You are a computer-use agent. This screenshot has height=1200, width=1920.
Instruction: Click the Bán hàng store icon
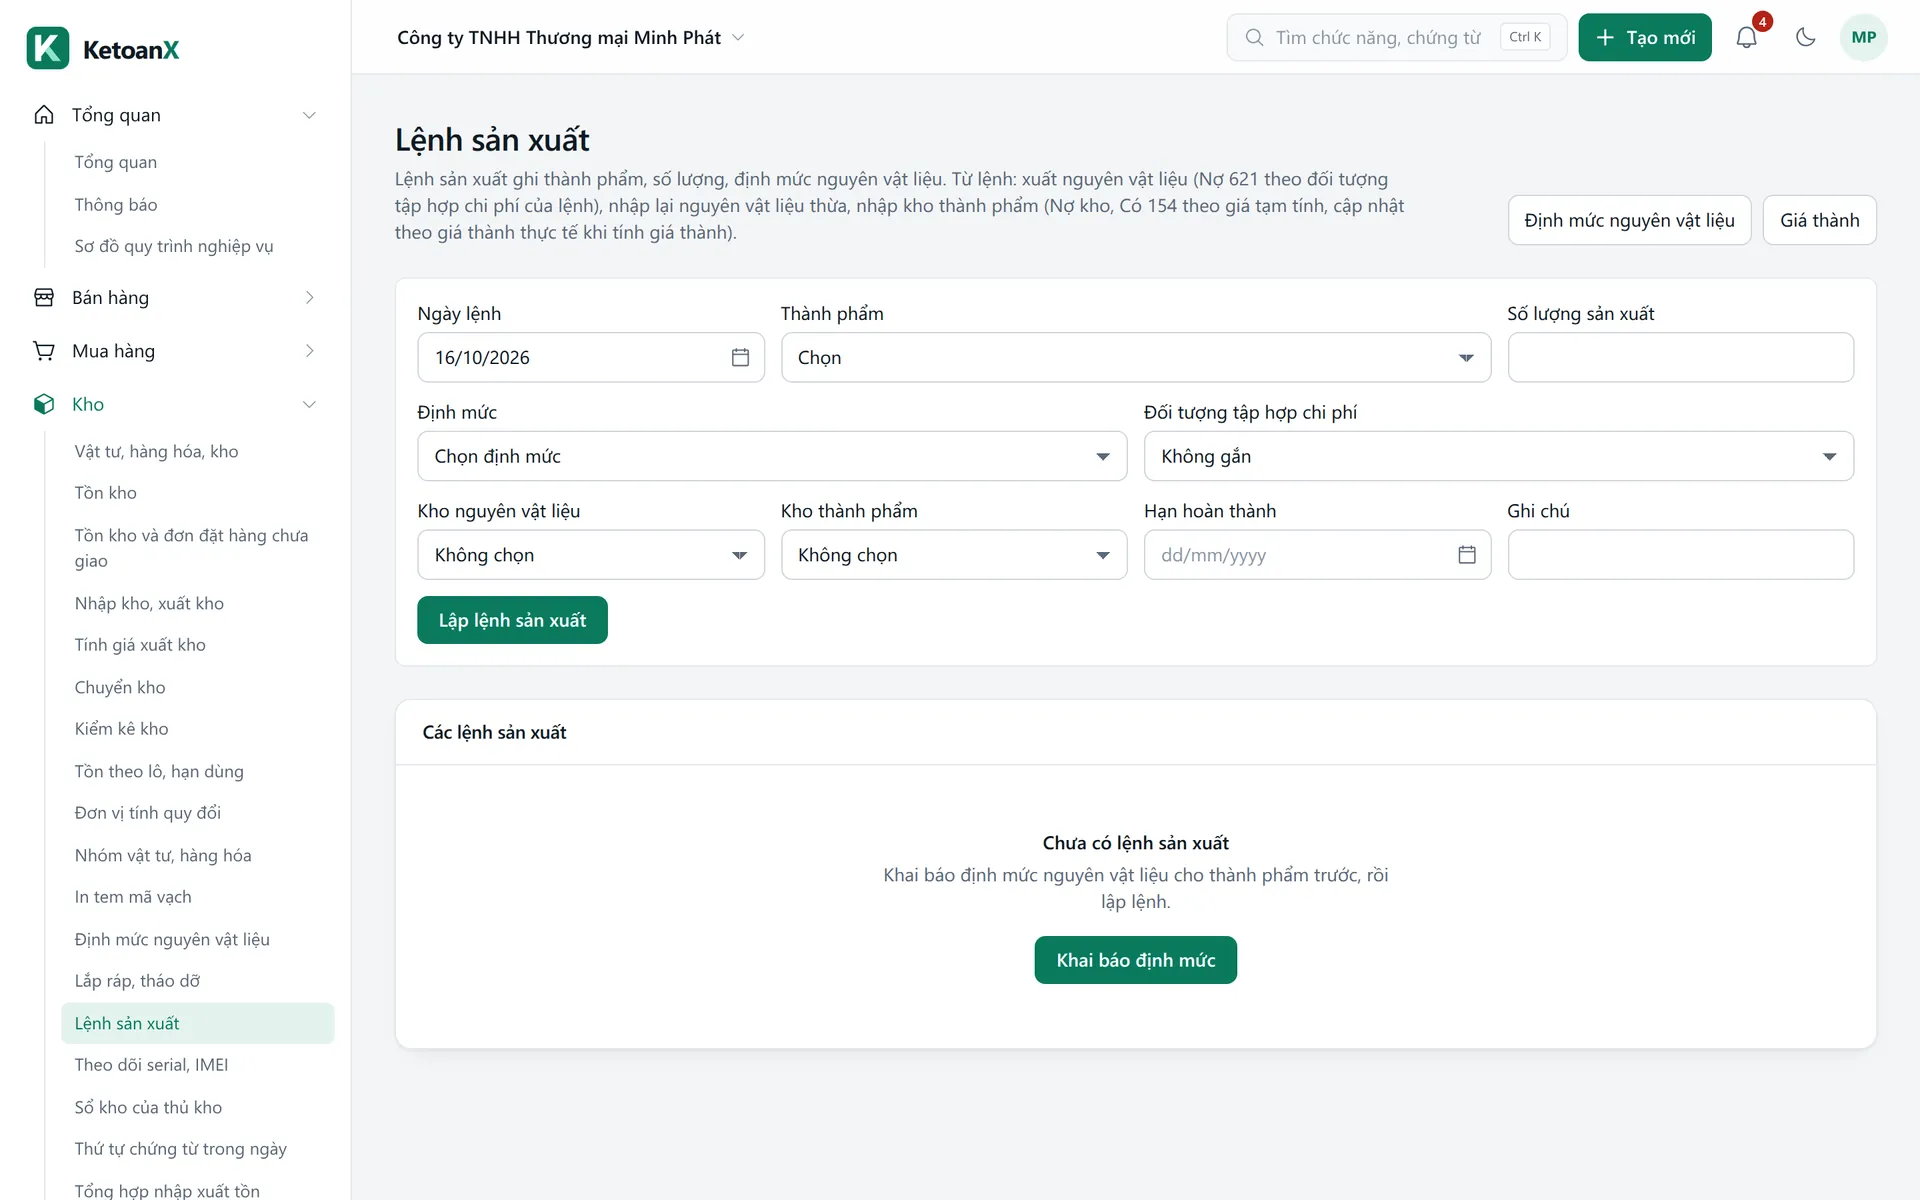pyautogui.click(x=44, y=297)
